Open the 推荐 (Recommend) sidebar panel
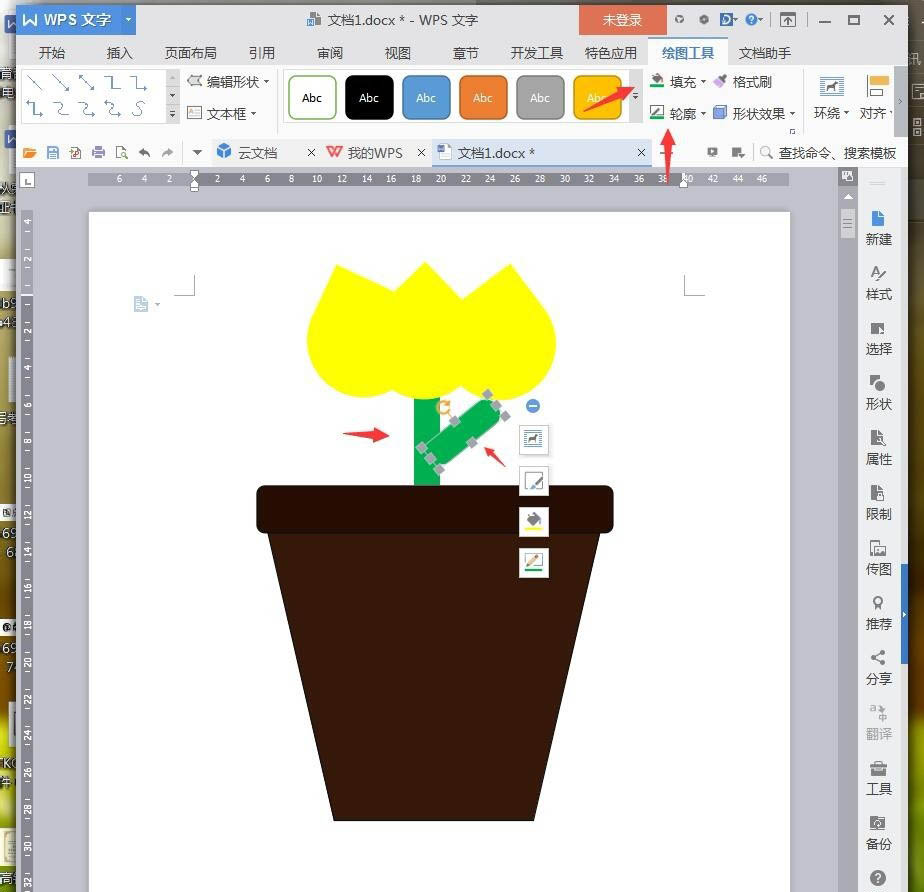Viewport: 924px width, 892px height. (878, 613)
